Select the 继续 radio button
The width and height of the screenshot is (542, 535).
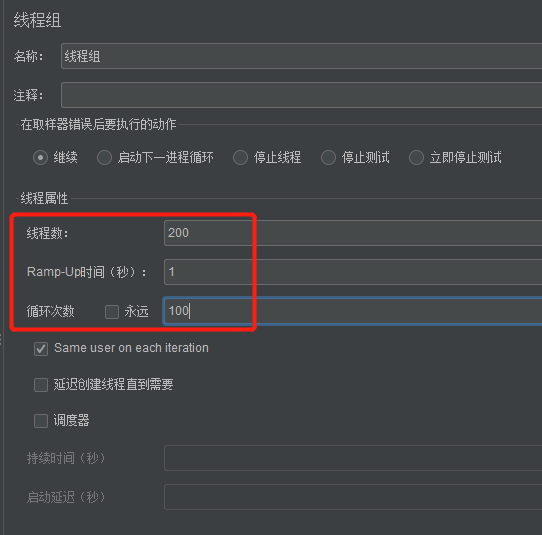40,158
